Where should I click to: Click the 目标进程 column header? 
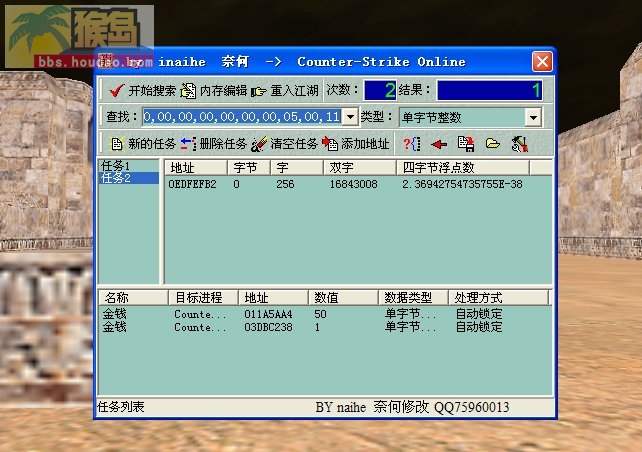coord(203,298)
